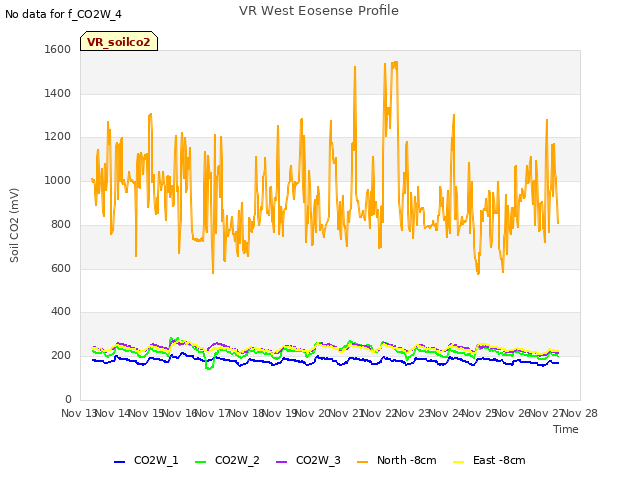Toggle the CO2W_2 legend entry
Image resolution: width=640 pixels, height=480 pixels.
pos(227,460)
